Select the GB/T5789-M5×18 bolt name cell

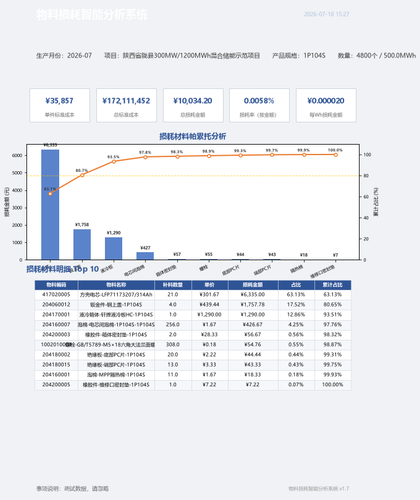coord(116,345)
